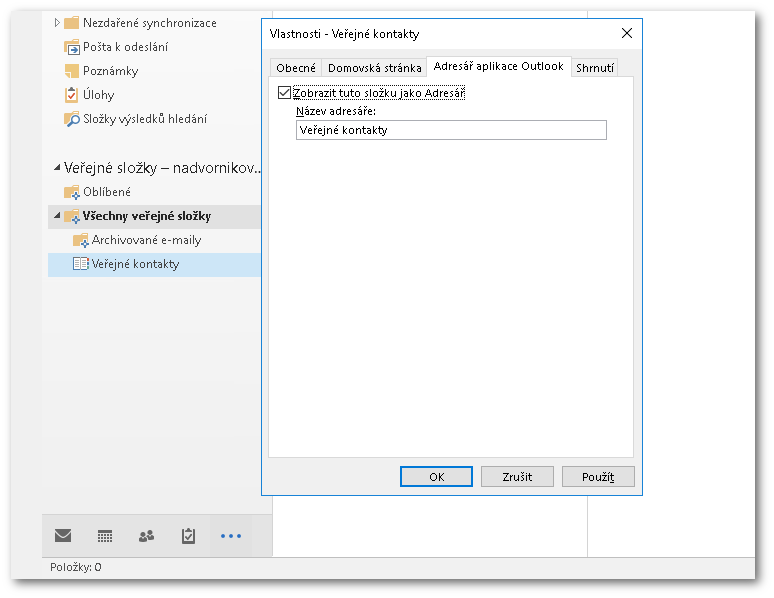Toggle Zobrazit tuto složku jako Adresář checkbox

pyautogui.click(x=284, y=93)
